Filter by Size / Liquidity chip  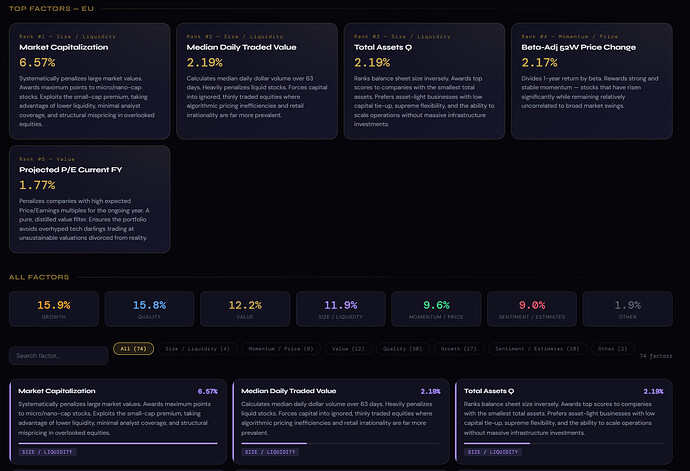197,349
